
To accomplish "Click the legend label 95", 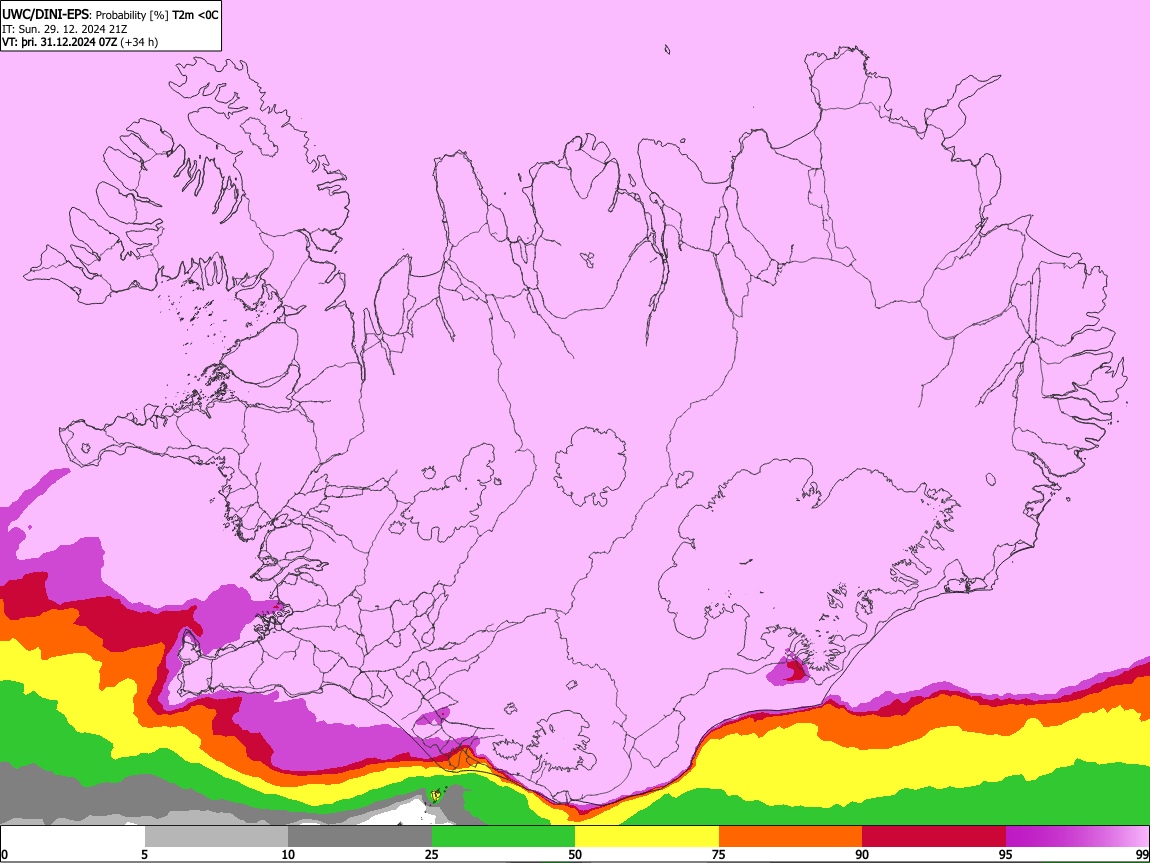I will (x=1006, y=855).
